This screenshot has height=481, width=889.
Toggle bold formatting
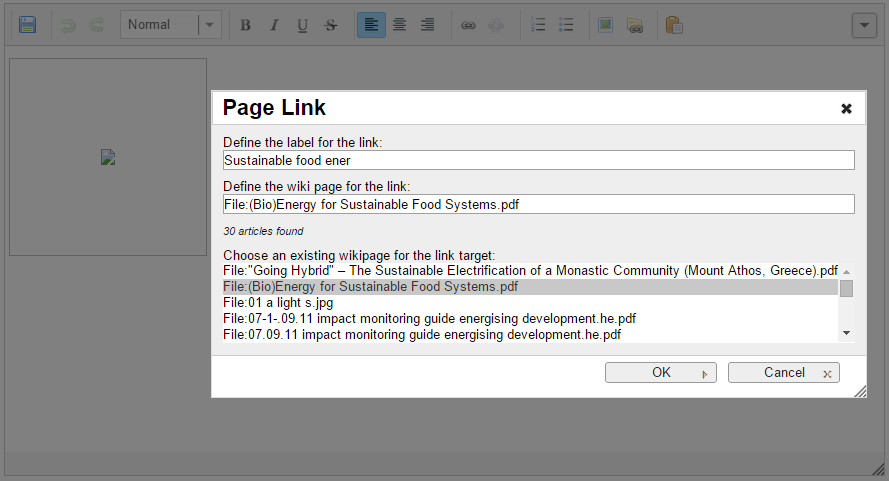(245, 25)
